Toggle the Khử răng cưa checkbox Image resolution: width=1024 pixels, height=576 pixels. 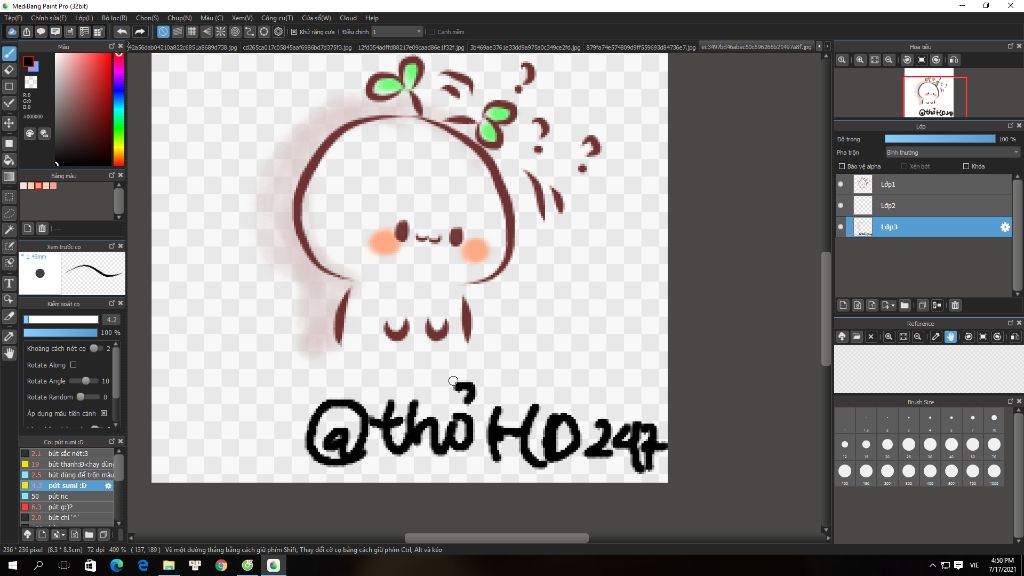(x=294, y=32)
